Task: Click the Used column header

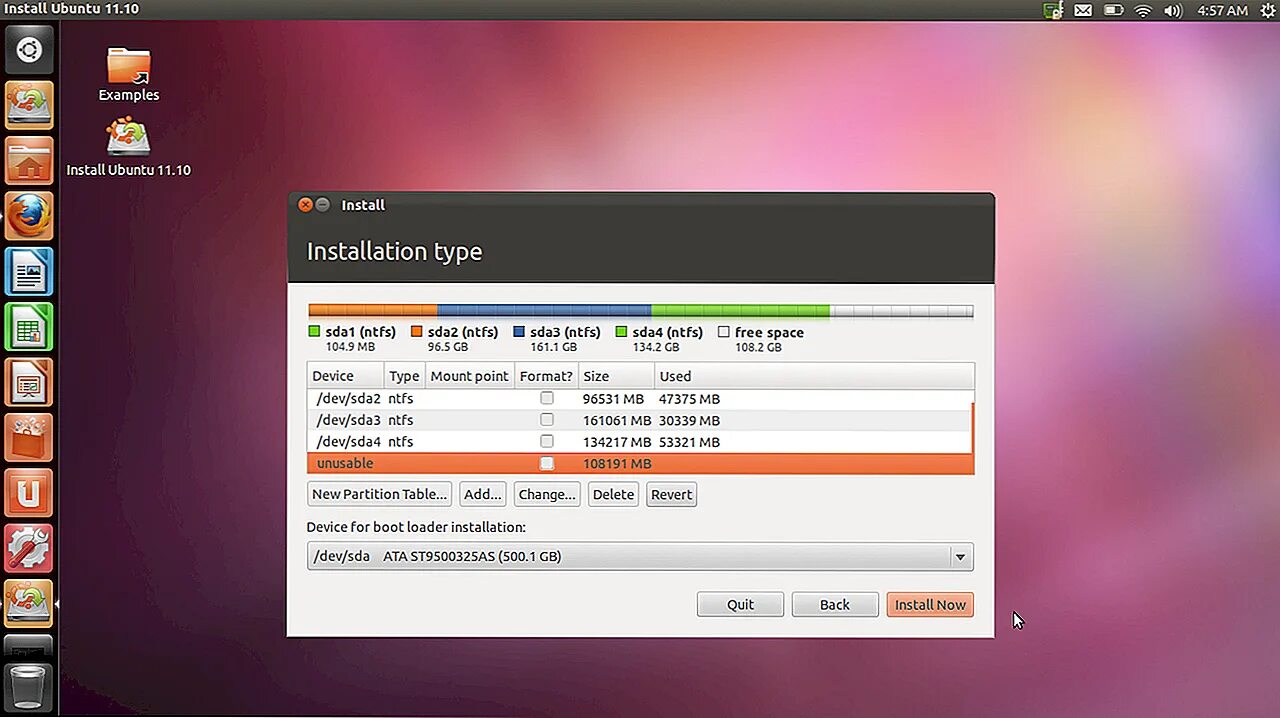Action: [x=813, y=376]
